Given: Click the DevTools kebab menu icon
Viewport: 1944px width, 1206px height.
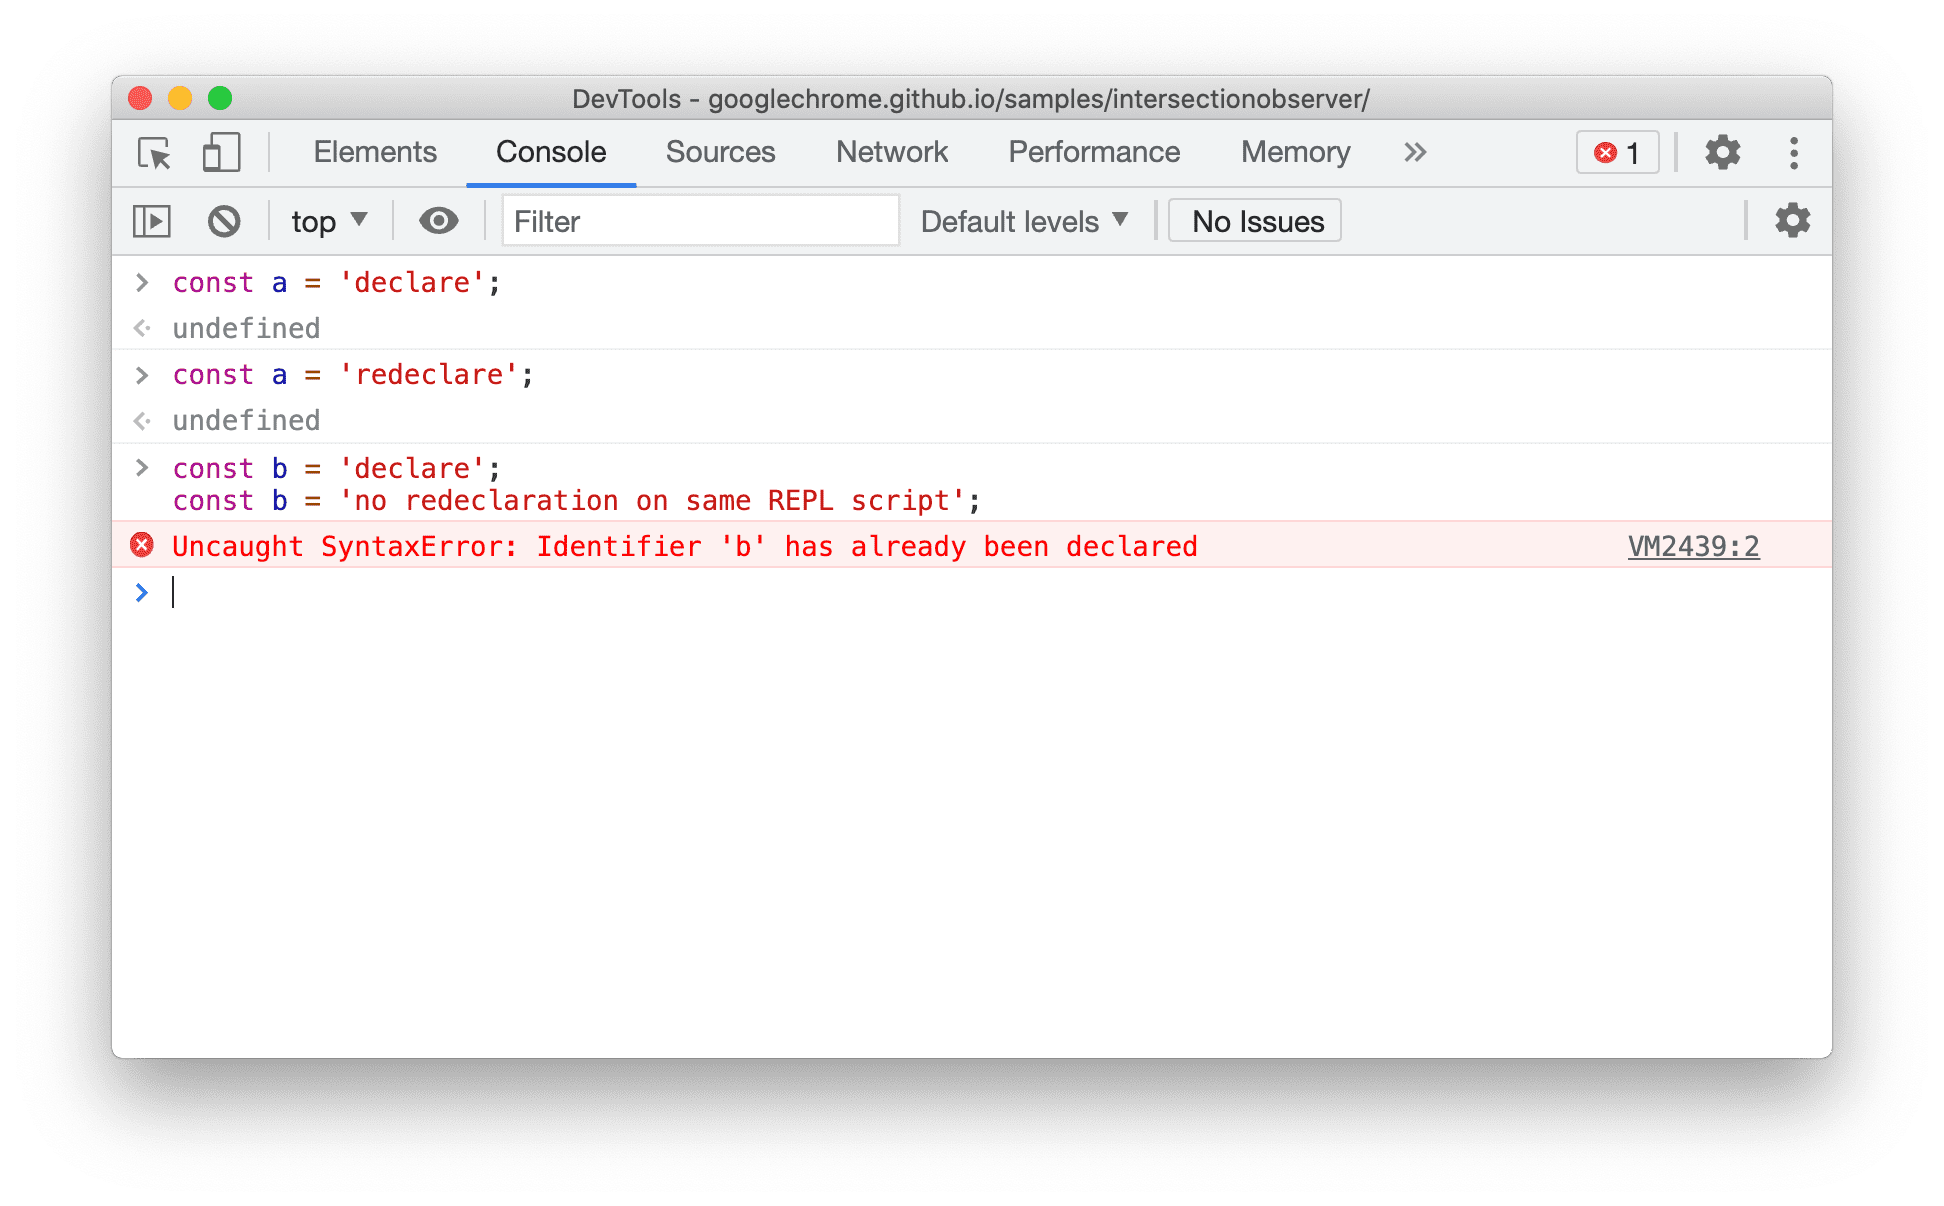Looking at the screenshot, I should point(1793,154).
